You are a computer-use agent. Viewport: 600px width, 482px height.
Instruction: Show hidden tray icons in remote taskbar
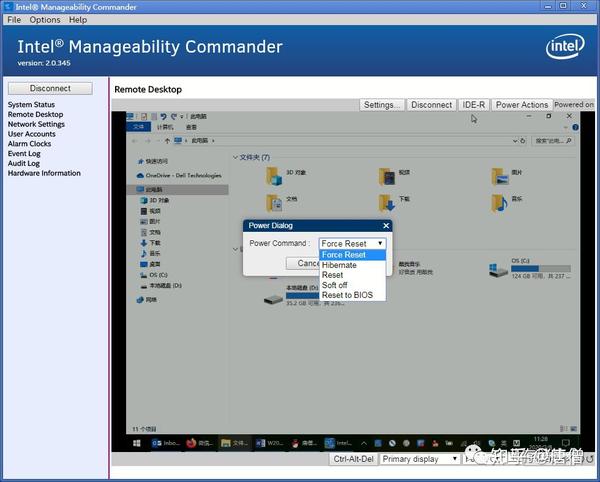364,443
